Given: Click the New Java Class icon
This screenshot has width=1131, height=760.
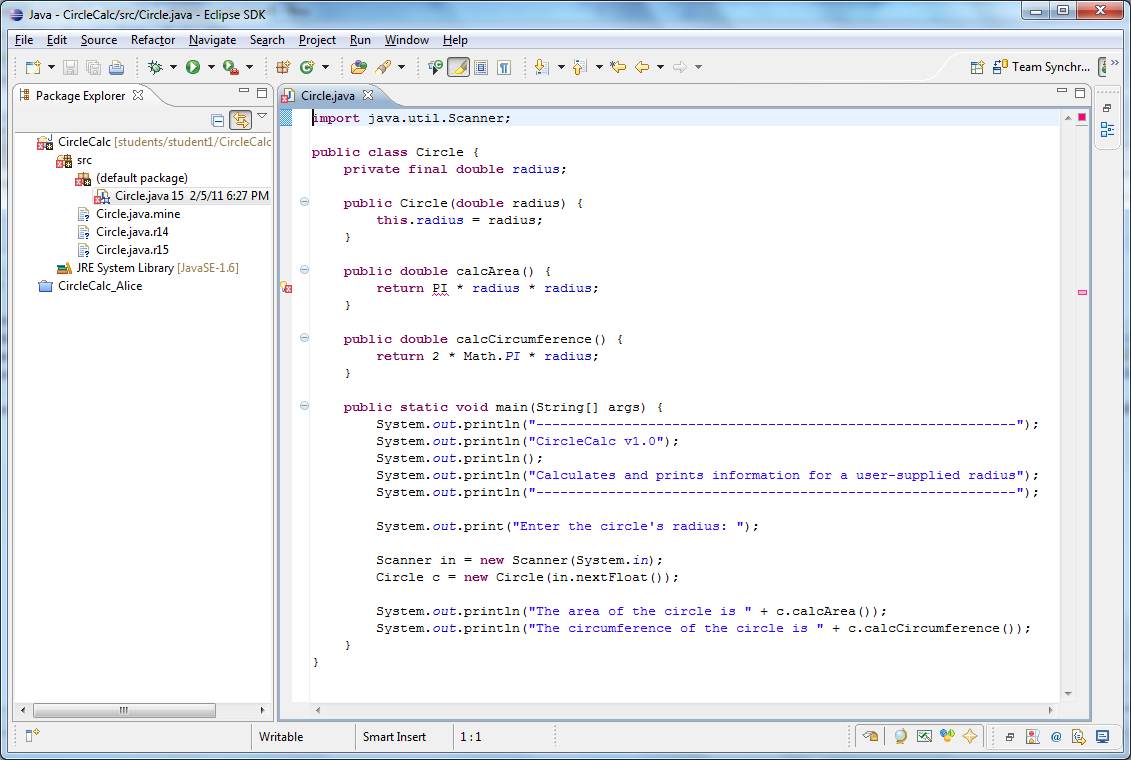Looking at the screenshot, I should pyautogui.click(x=307, y=67).
